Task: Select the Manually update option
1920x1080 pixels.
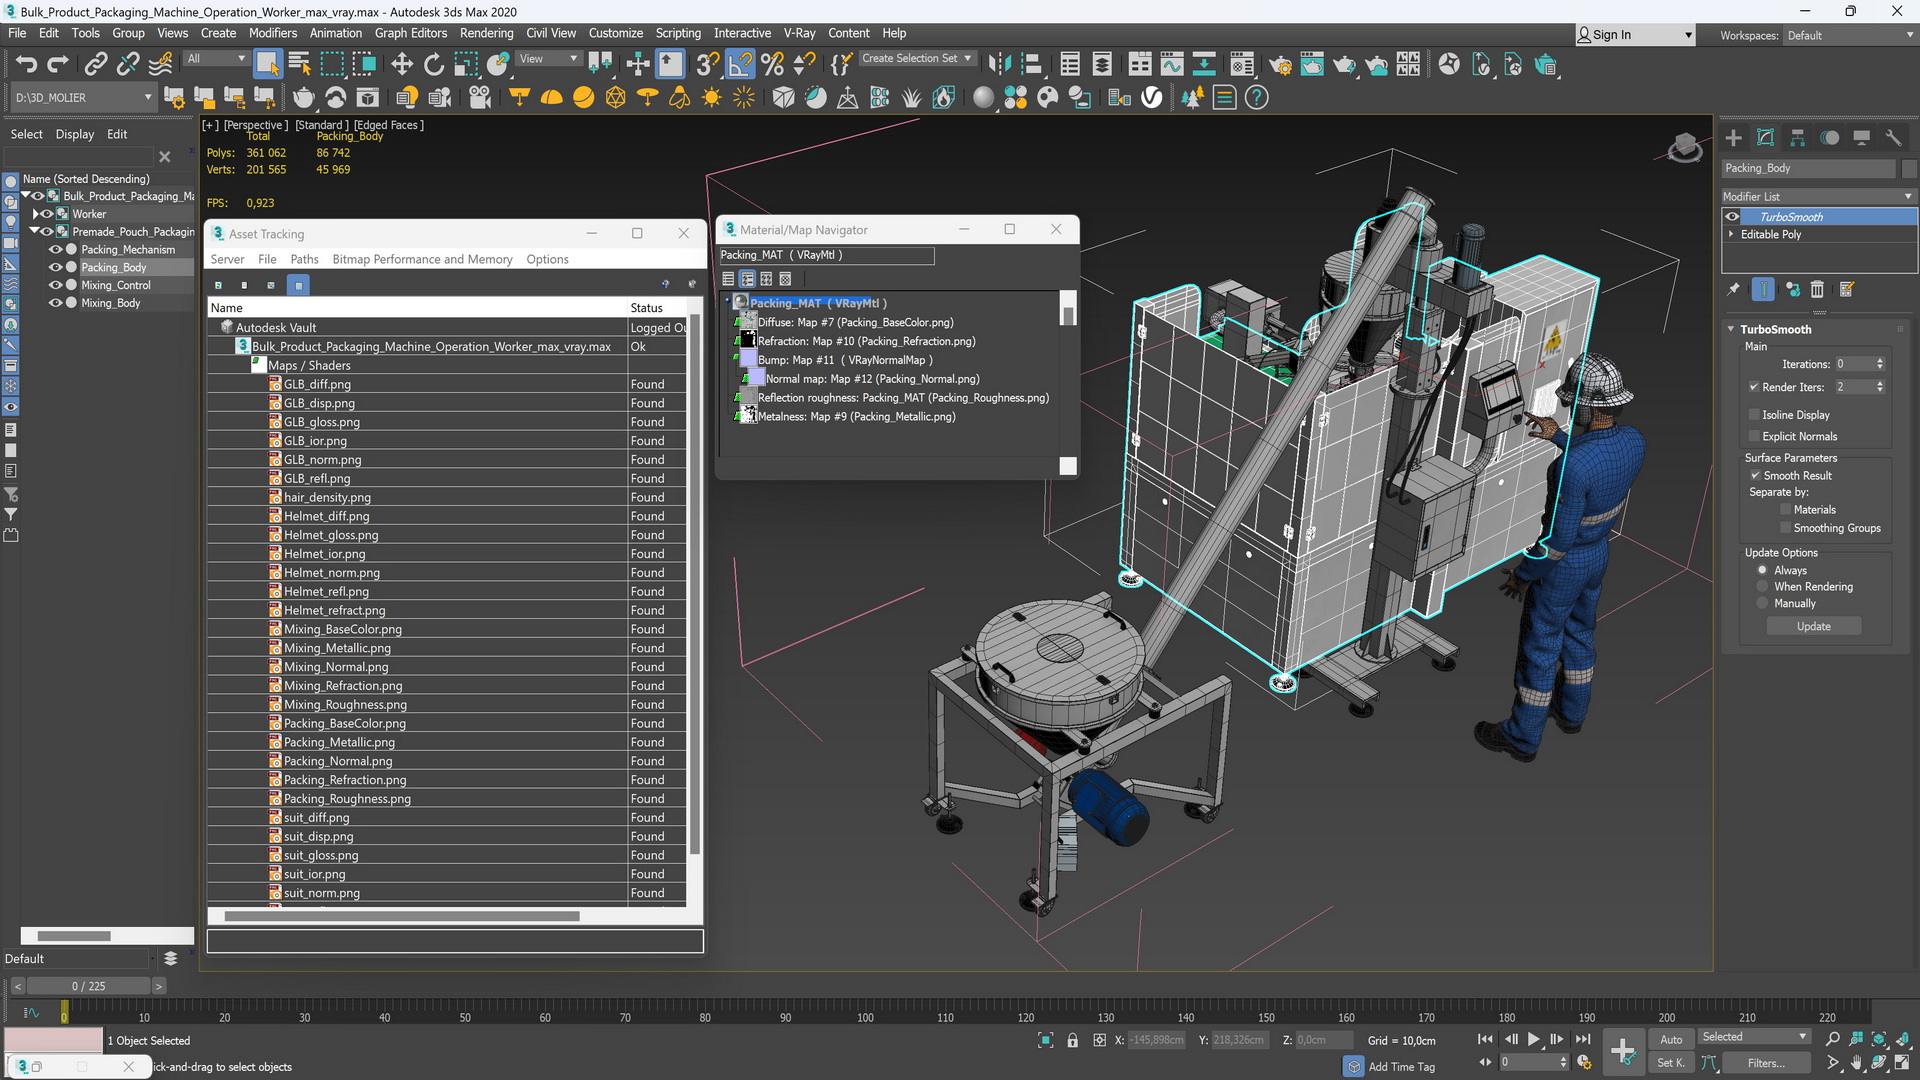Action: (x=1763, y=604)
